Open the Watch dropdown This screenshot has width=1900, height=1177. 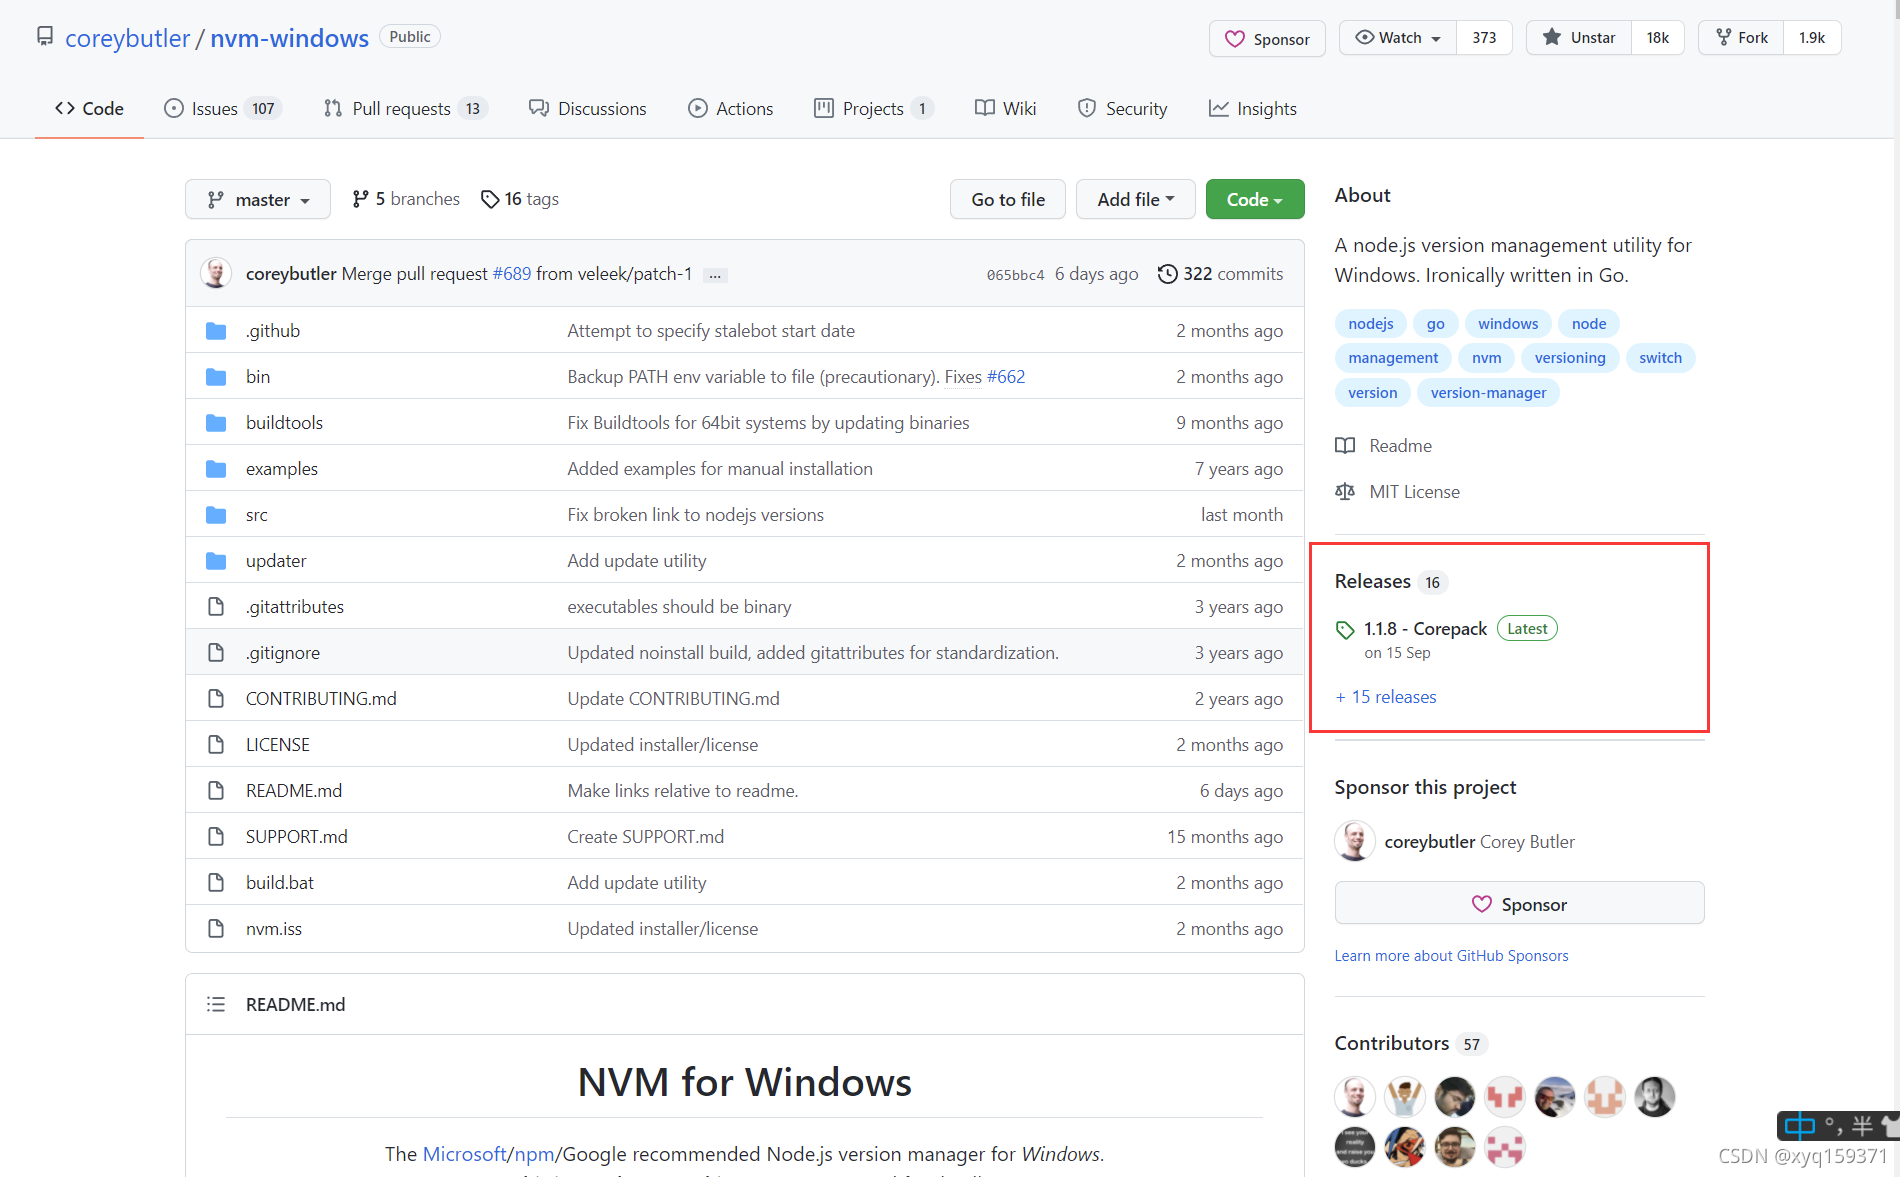pos(1398,38)
